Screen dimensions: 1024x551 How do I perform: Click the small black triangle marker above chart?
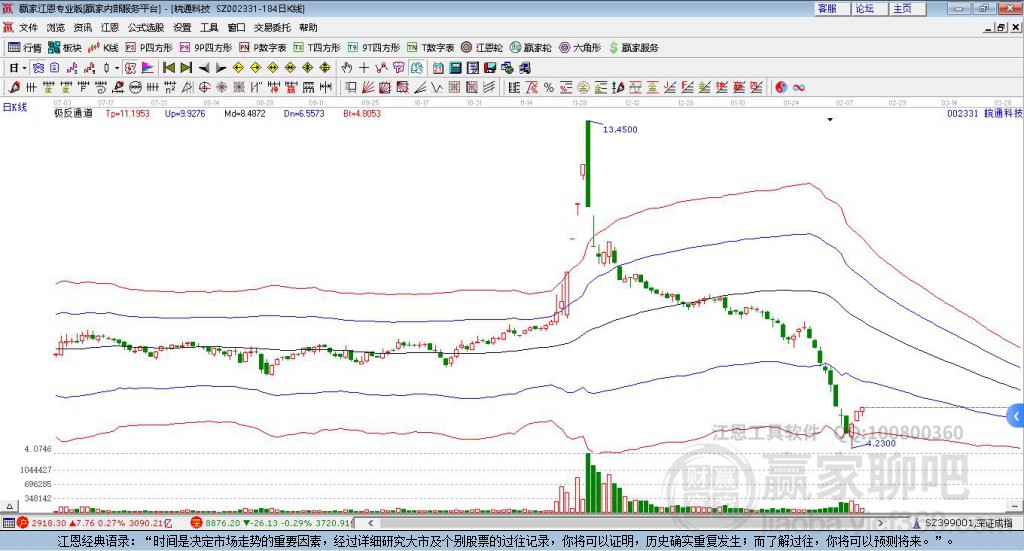pos(830,119)
